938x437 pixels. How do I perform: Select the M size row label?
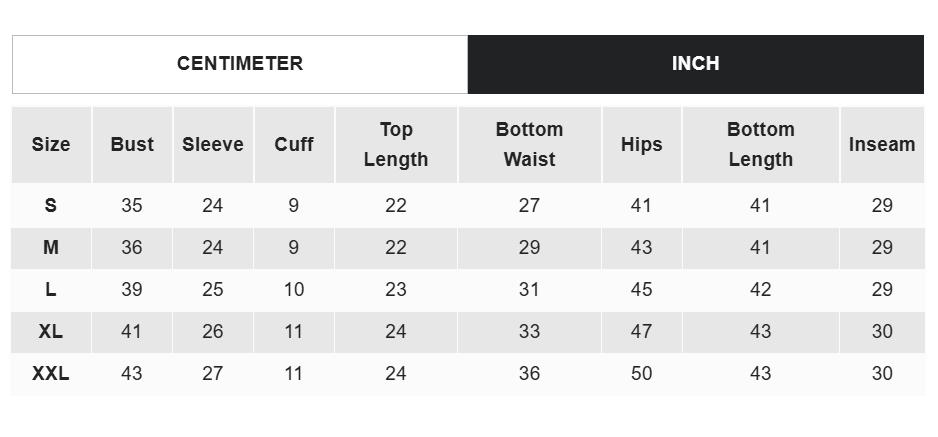pos(51,248)
